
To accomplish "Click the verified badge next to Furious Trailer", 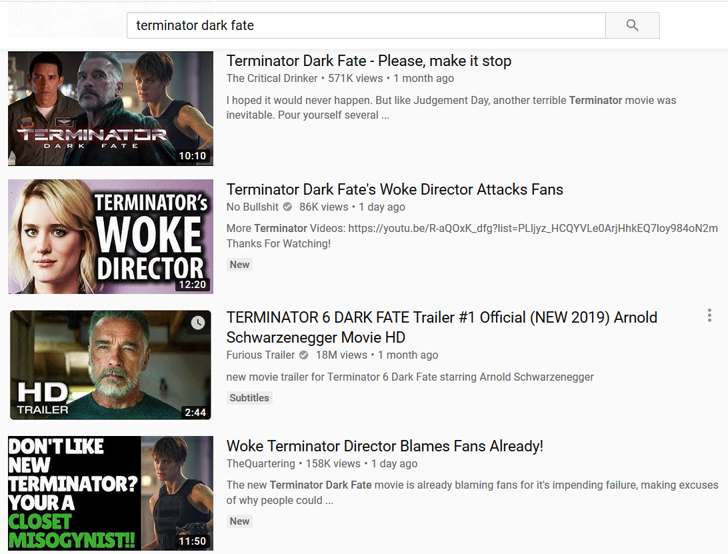I will [x=304, y=355].
